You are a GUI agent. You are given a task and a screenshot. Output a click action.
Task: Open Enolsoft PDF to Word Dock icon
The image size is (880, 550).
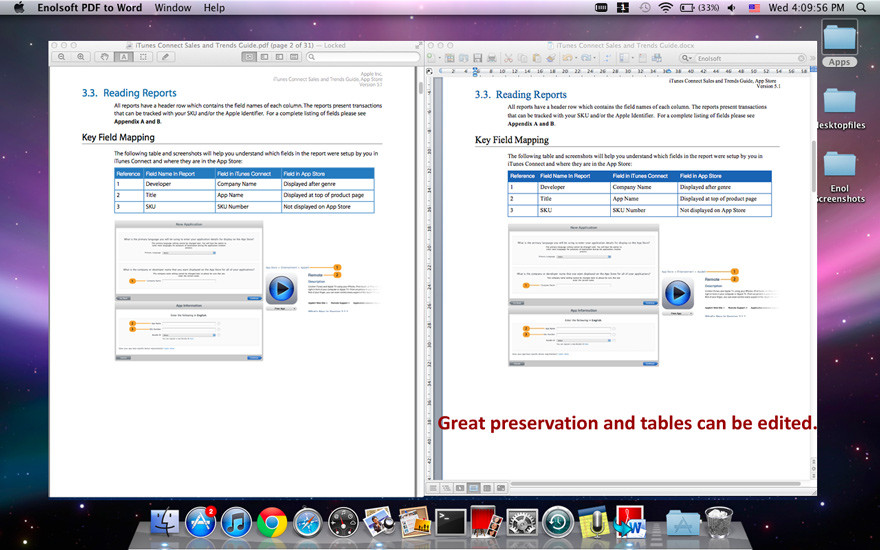tap(630, 521)
